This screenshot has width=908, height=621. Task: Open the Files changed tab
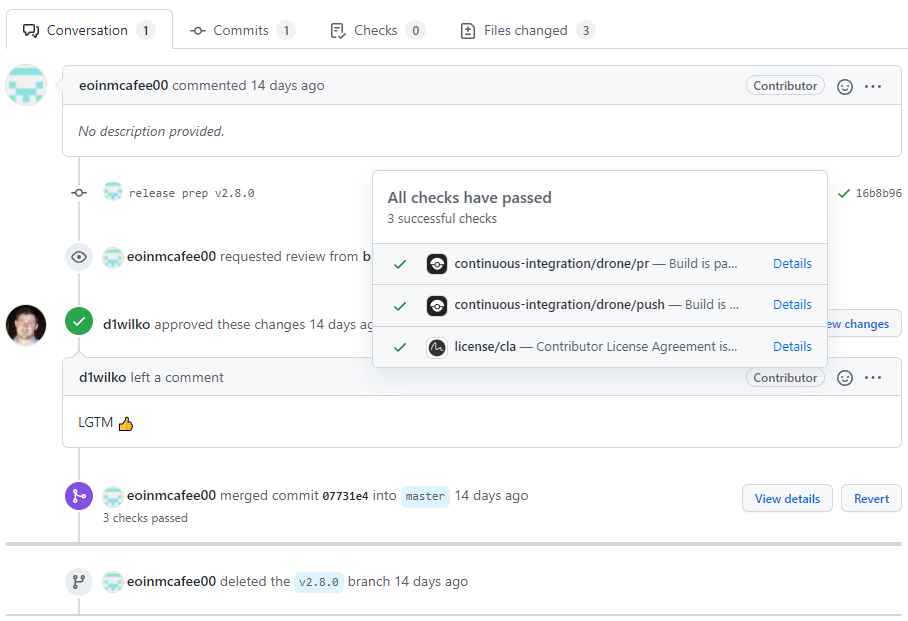pos(526,30)
